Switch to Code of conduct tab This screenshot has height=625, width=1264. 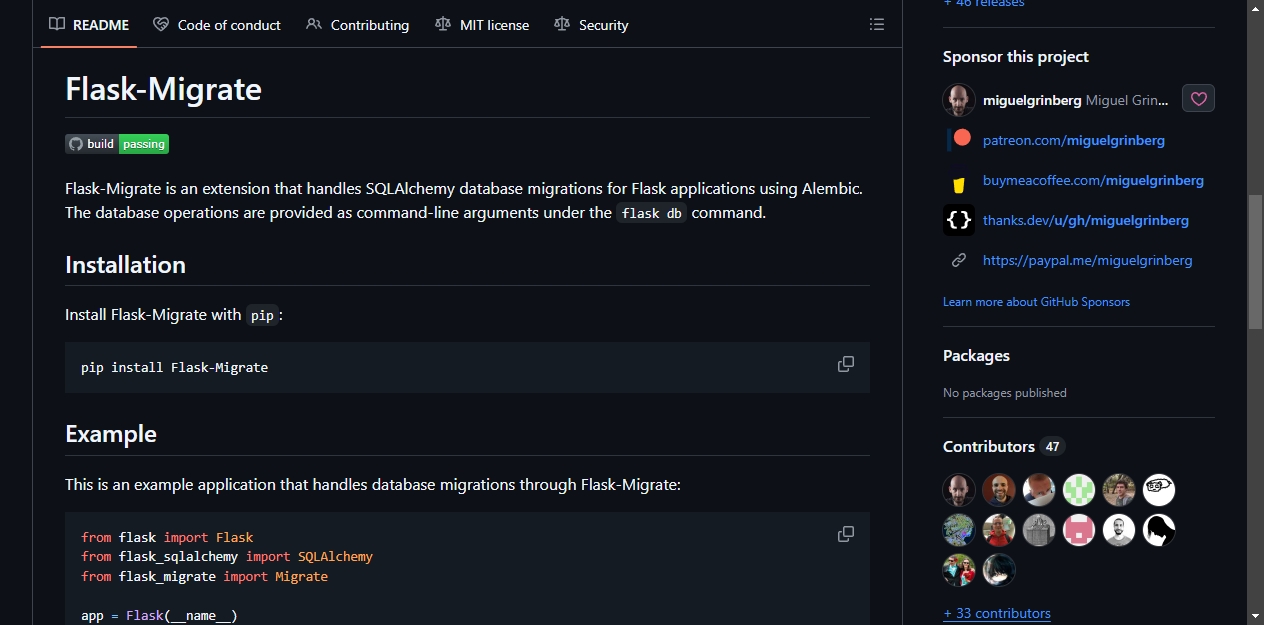pyautogui.click(x=217, y=25)
